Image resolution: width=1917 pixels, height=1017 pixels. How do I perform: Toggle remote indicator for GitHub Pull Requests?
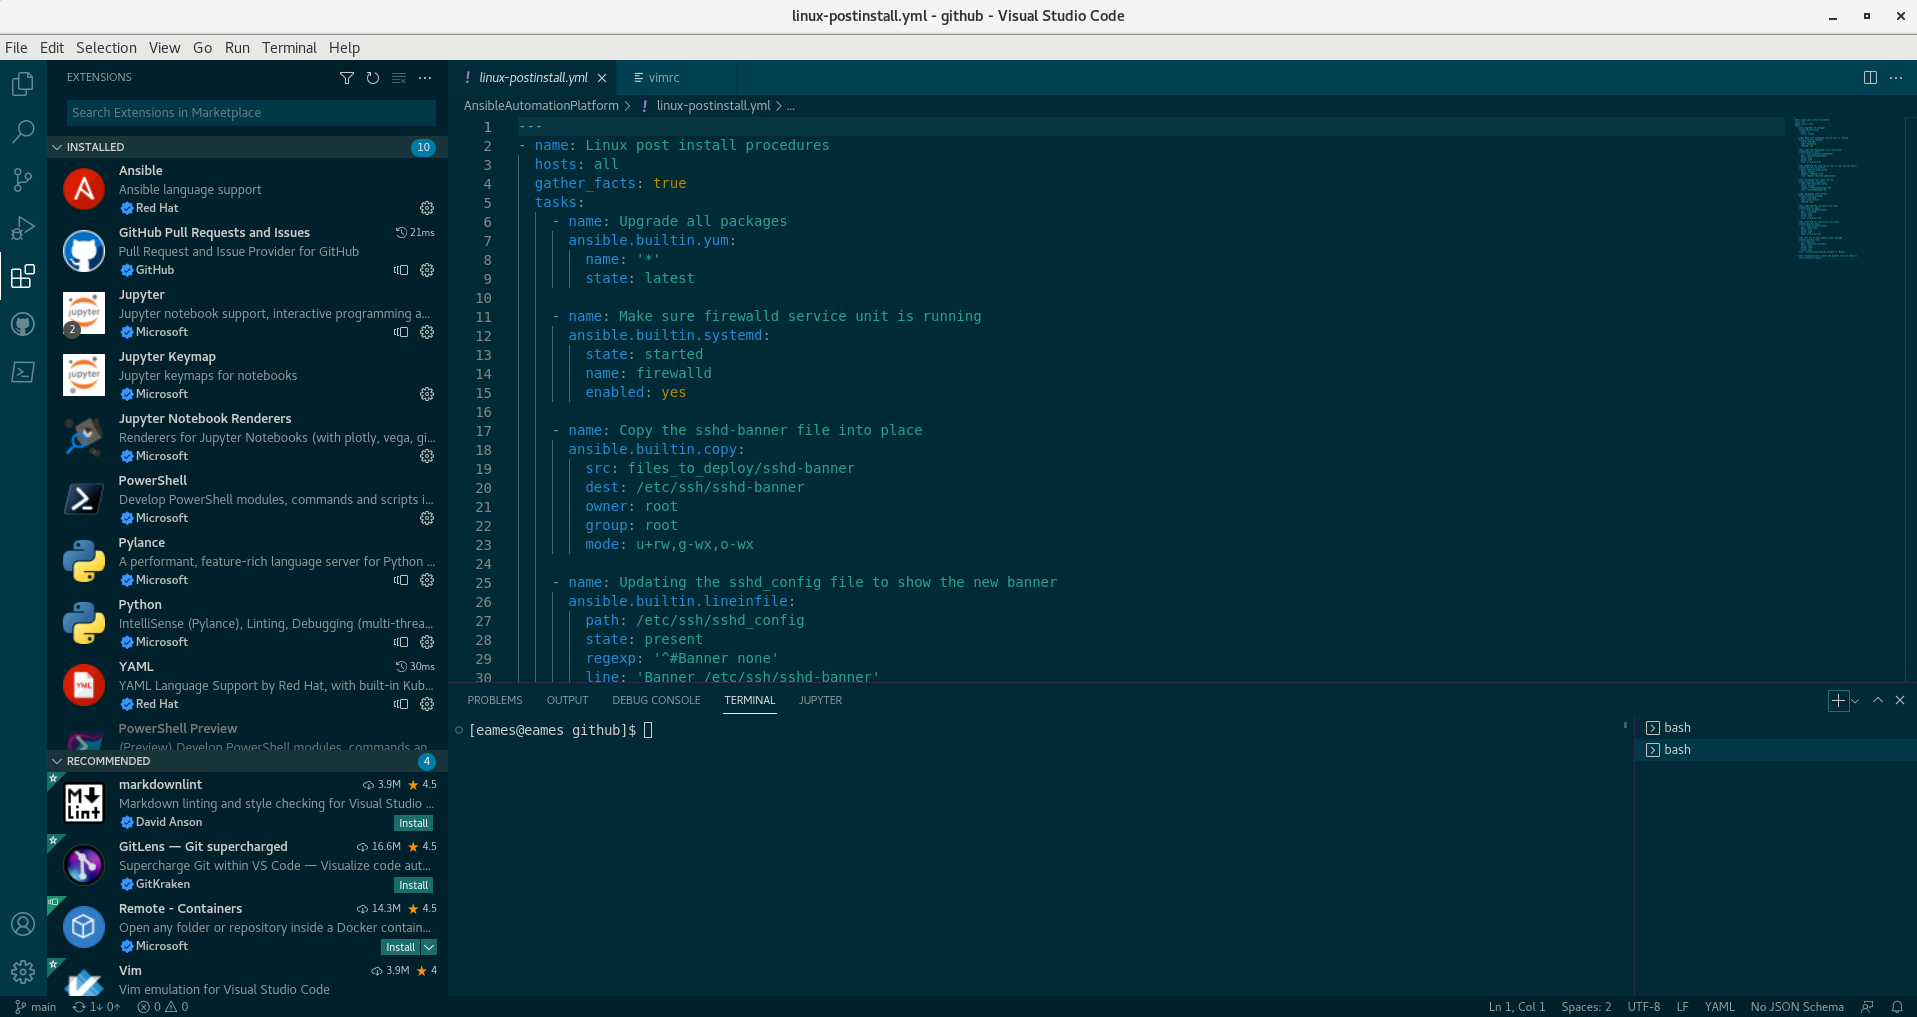click(401, 270)
